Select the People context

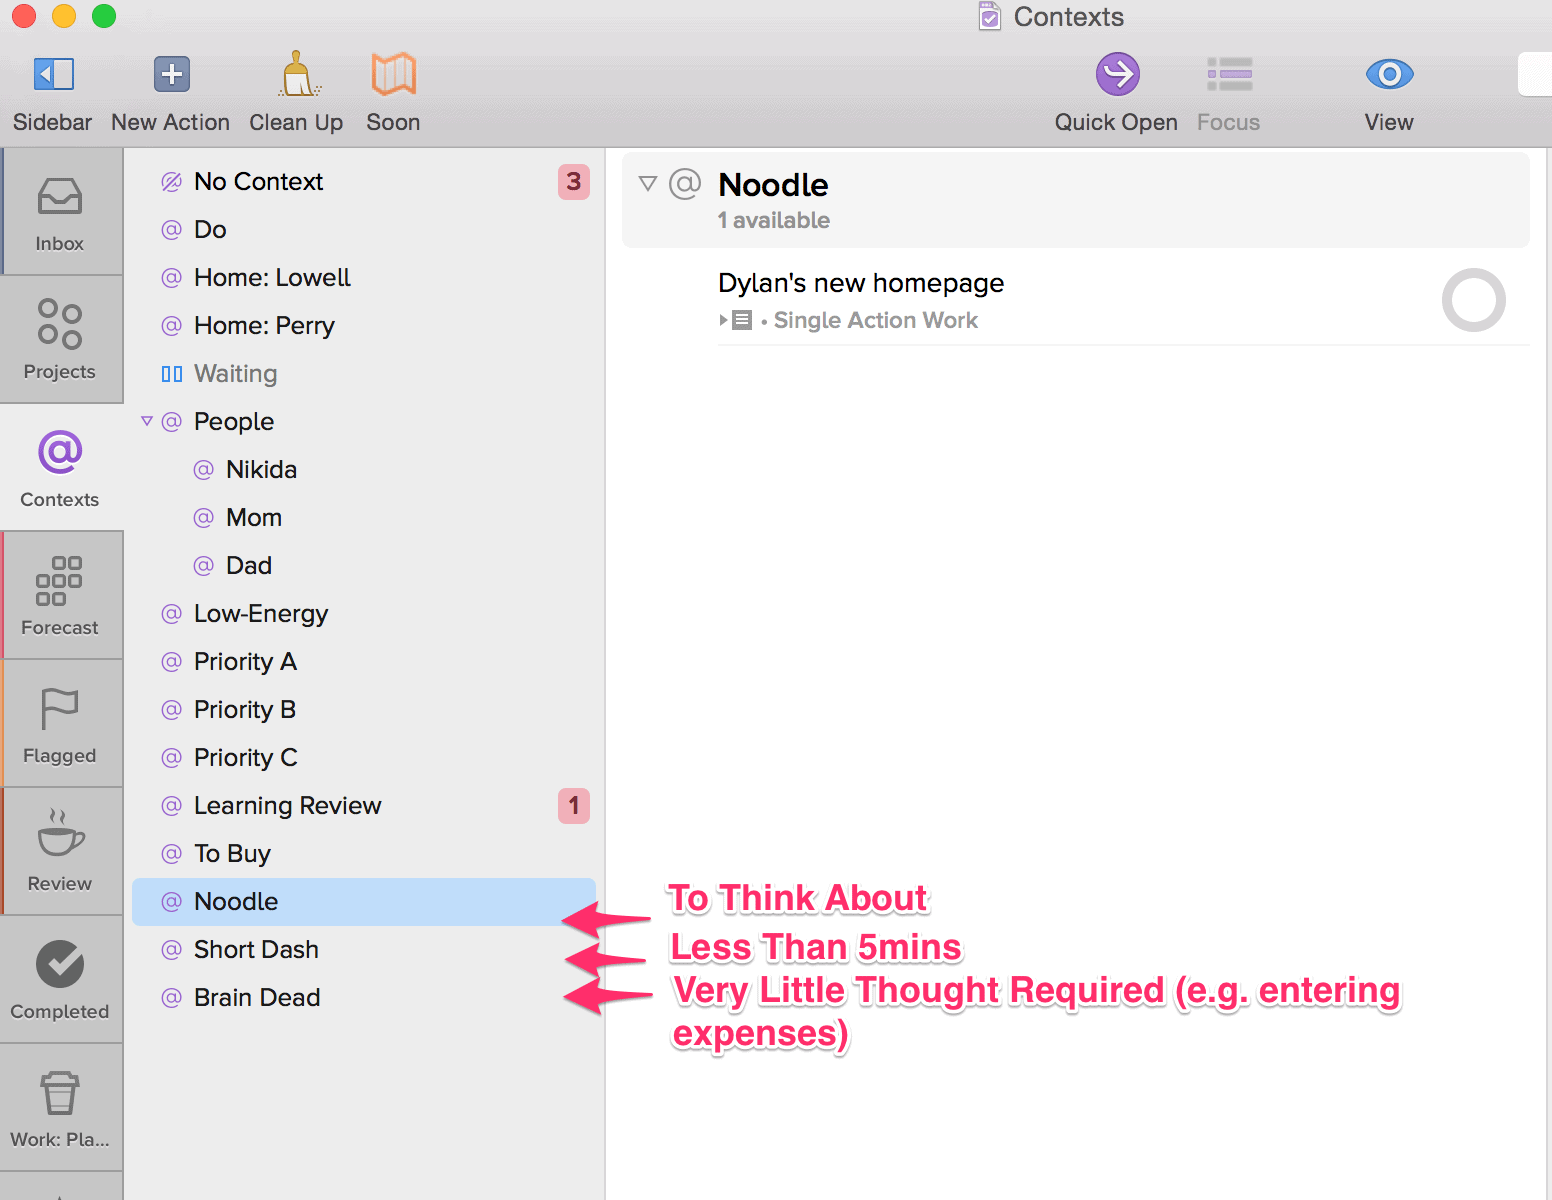(364, 422)
